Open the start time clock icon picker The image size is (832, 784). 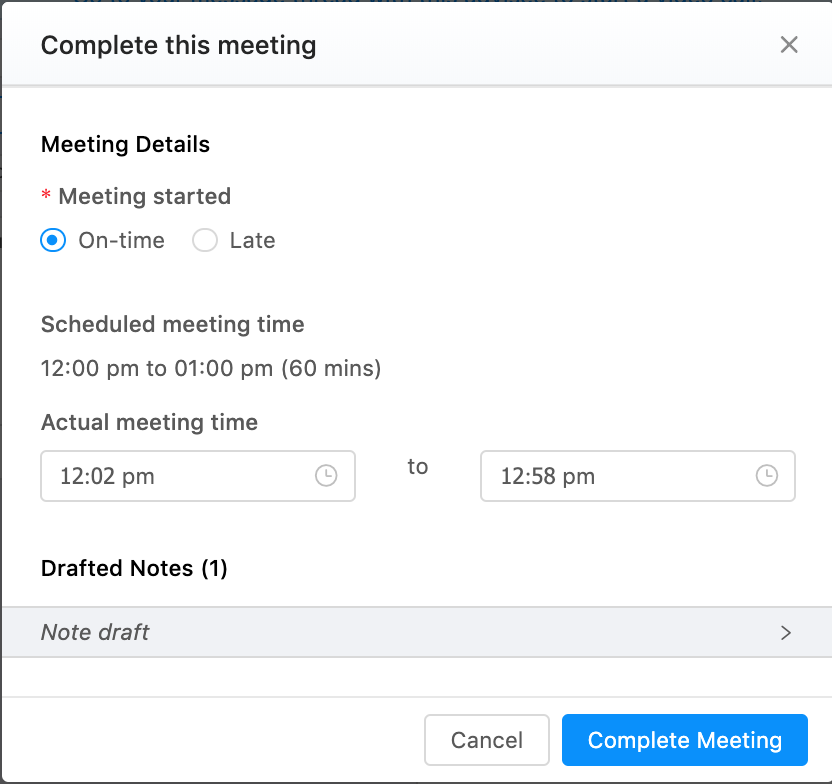pos(326,475)
